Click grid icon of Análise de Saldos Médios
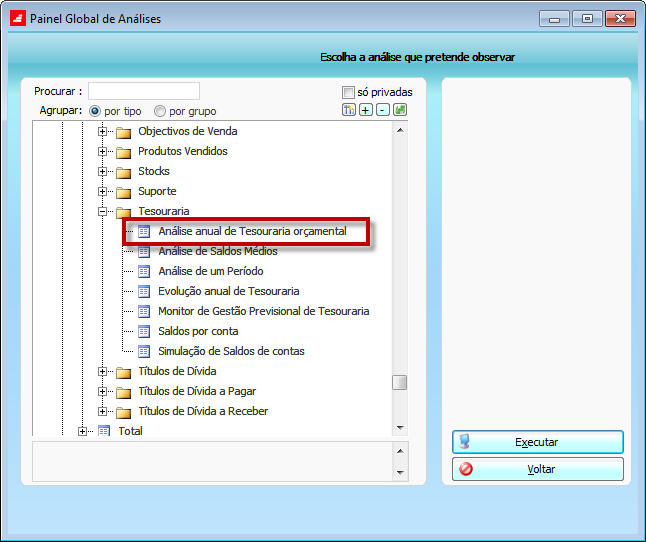646x542 pixels. click(x=144, y=251)
